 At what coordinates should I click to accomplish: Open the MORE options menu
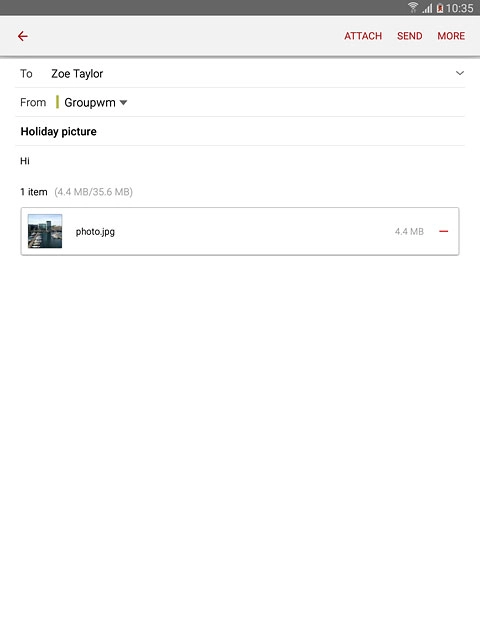pyautogui.click(x=451, y=36)
